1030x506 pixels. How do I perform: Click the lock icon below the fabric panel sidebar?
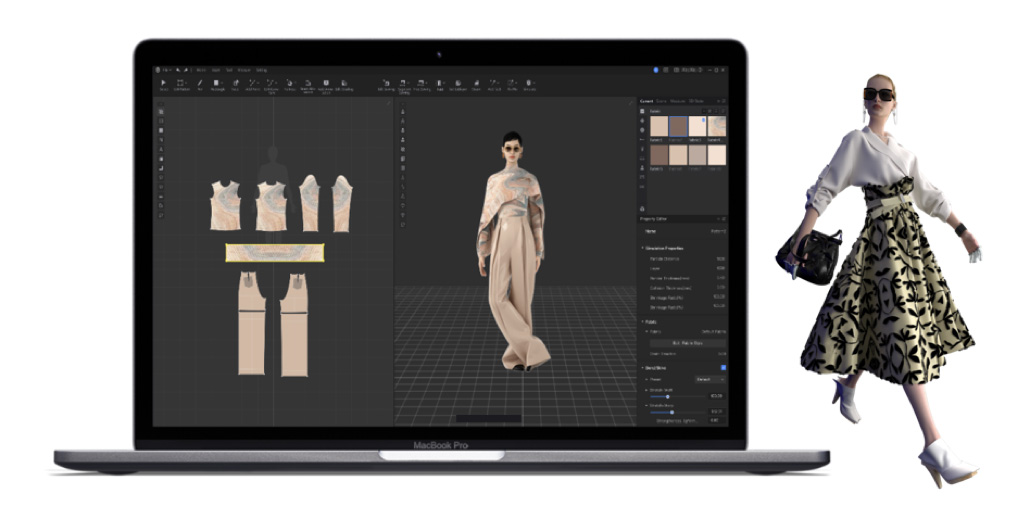tap(642, 209)
